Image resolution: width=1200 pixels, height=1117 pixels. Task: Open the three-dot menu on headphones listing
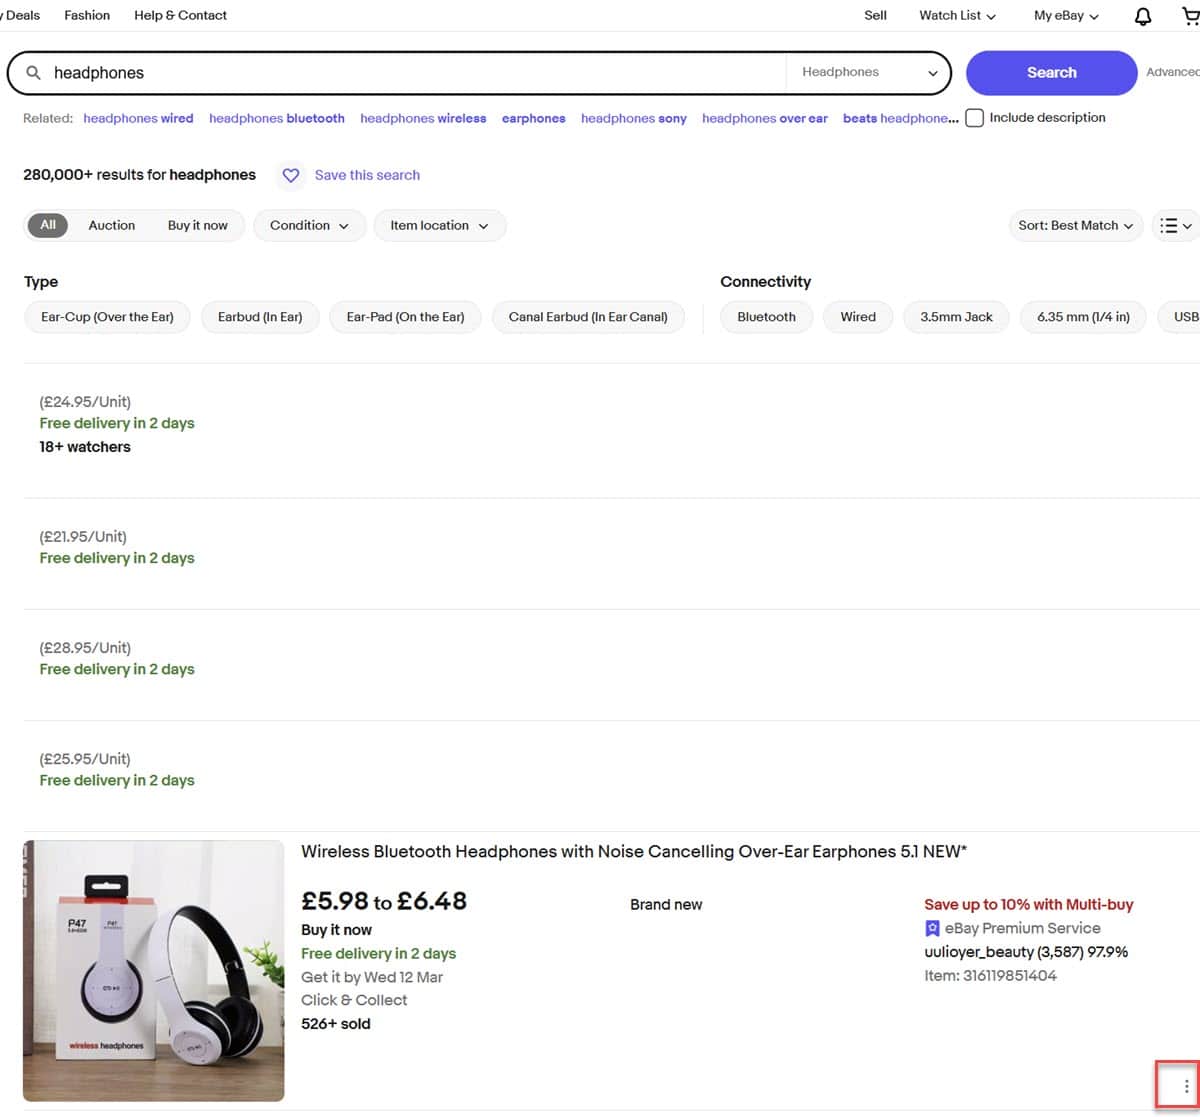coord(1186,1086)
